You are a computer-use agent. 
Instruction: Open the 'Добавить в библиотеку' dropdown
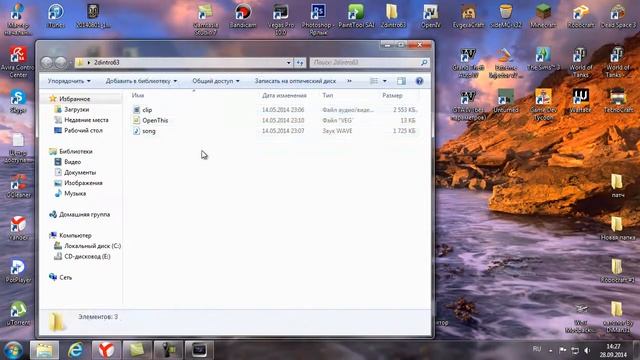[x=141, y=81]
